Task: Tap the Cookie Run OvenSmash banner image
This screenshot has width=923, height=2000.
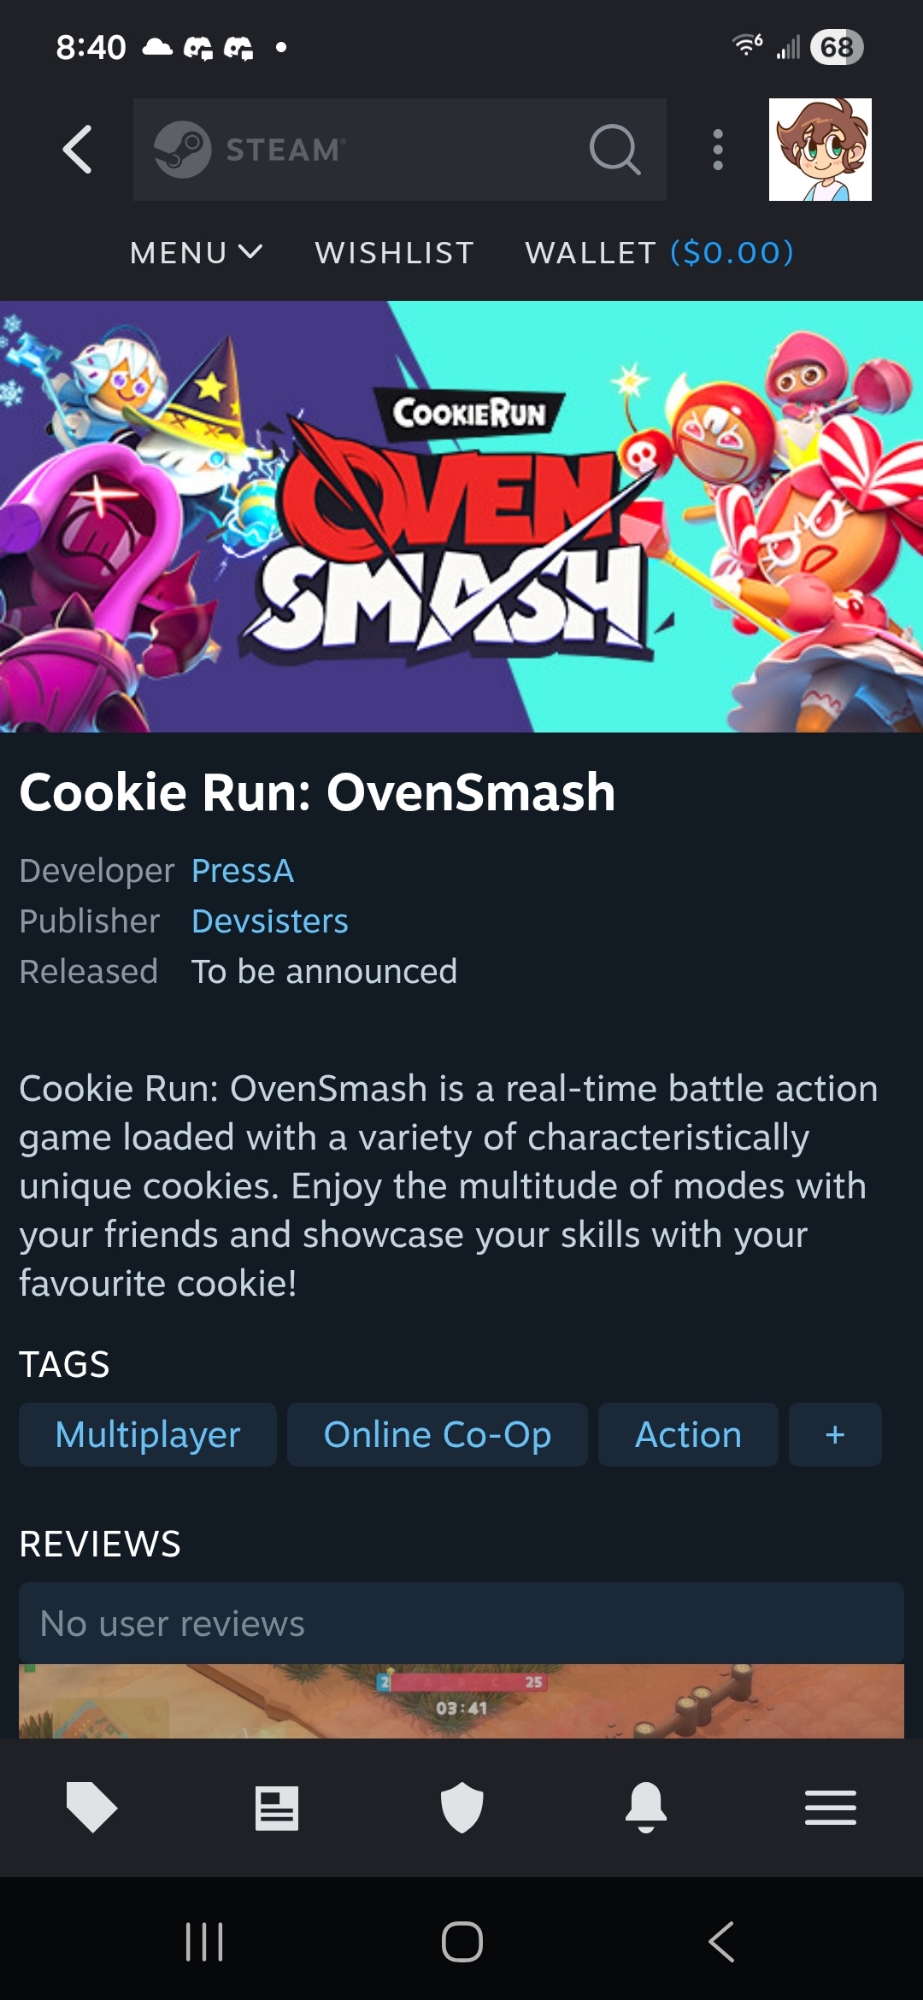Action: coord(461,516)
